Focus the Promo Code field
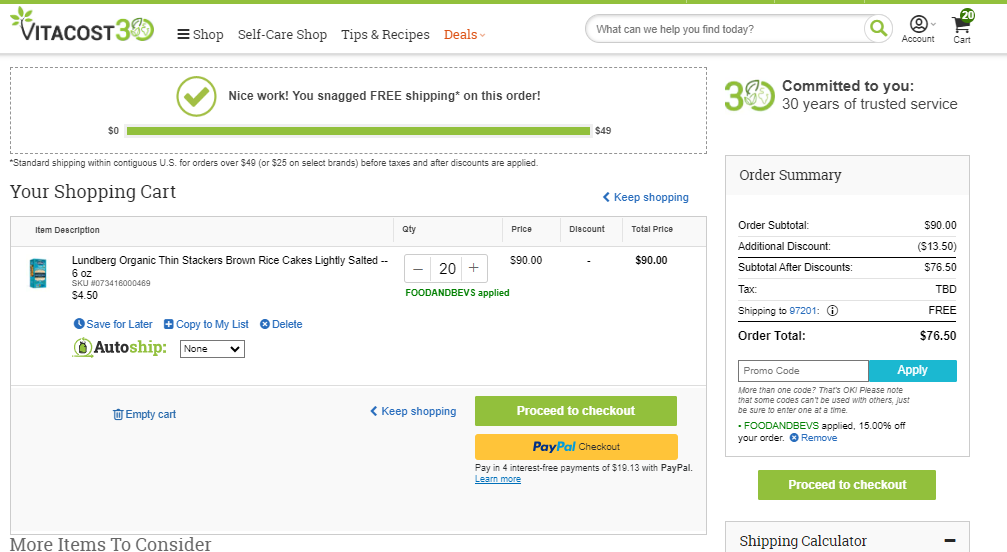 [803, 370]
